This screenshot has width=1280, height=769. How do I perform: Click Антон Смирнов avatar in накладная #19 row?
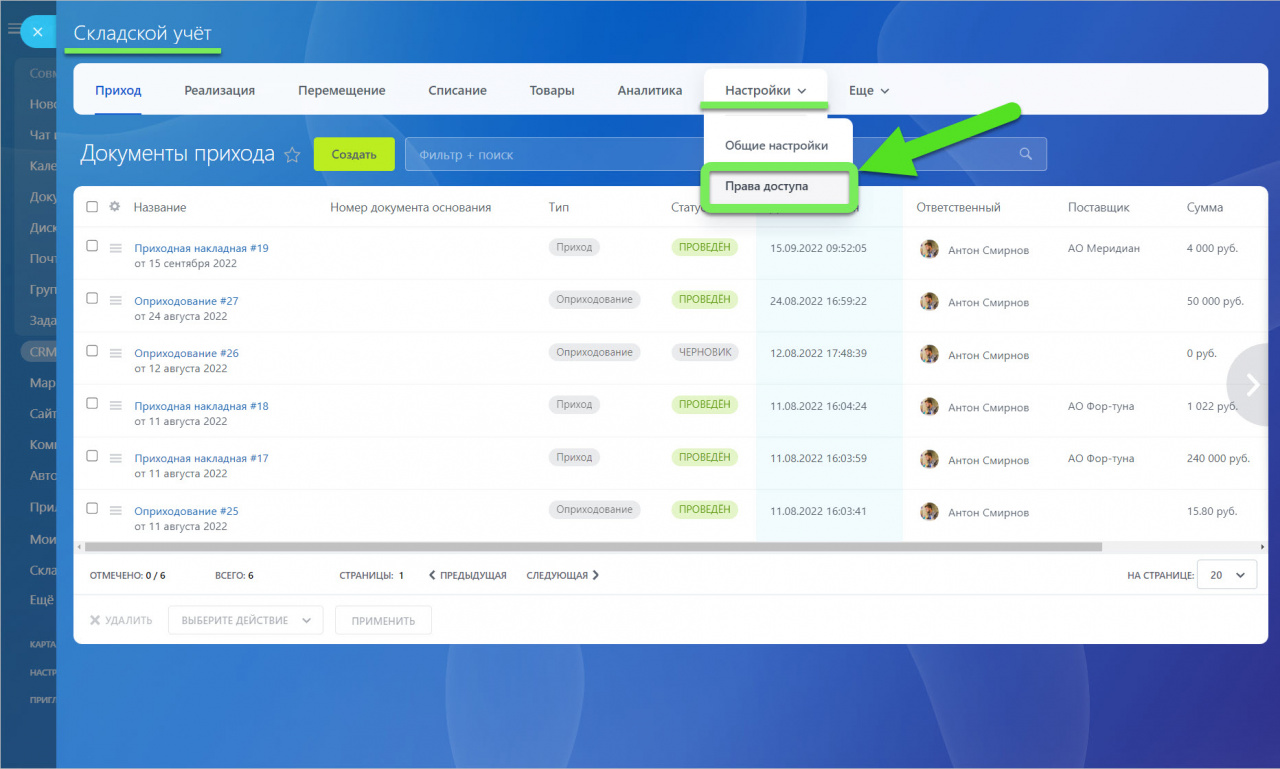tap(929, 249)
